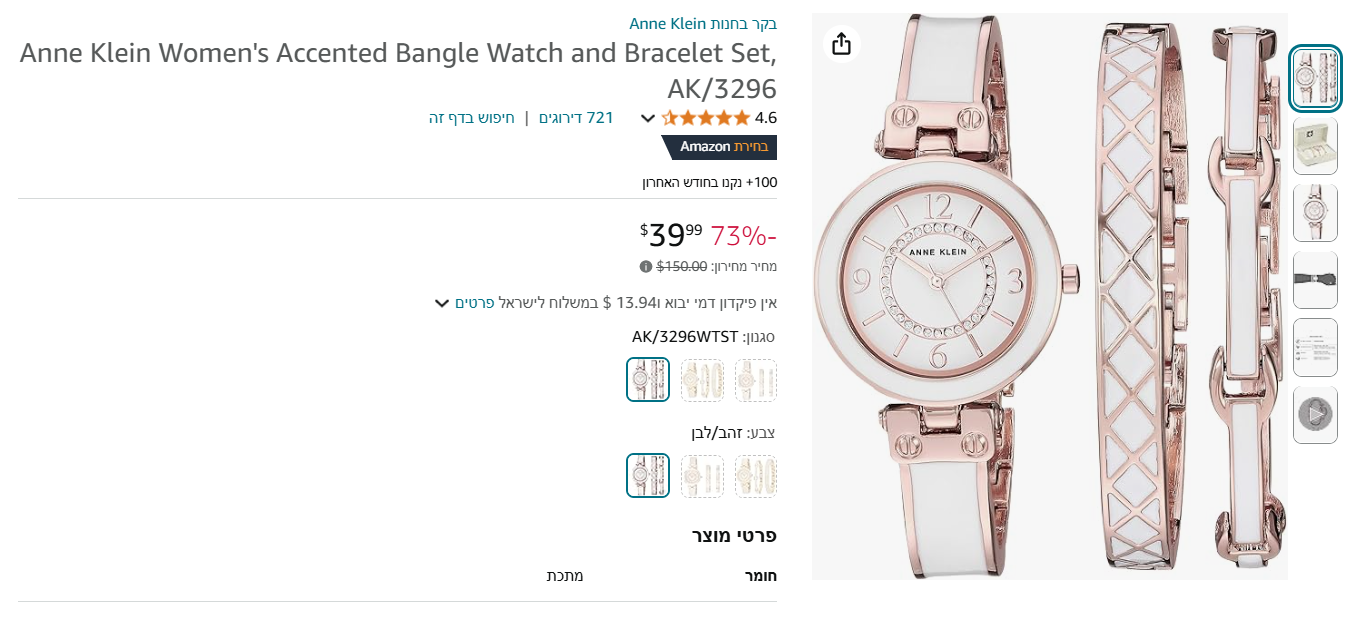Click the info icon beside list price
The height and width of the screenshot is (623, 1351).
tap(646, 266)
